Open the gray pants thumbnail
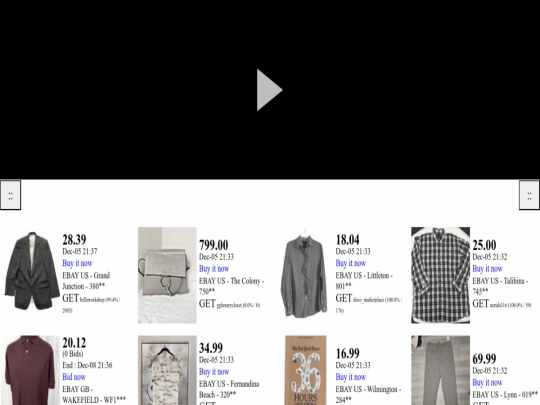Image resolution: width=540 pixels, height=405 pixels. (x=440, y=370)
